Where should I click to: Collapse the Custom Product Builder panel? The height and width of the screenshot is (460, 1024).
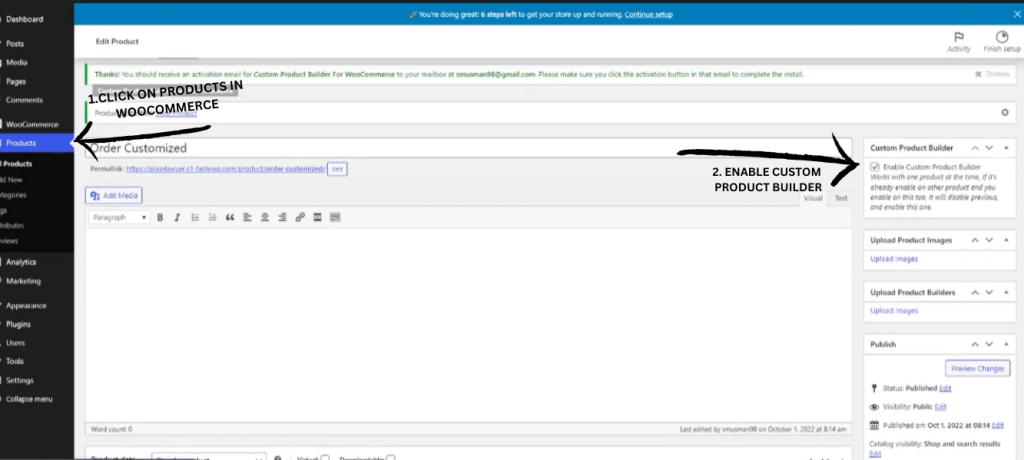(1006, 148)
